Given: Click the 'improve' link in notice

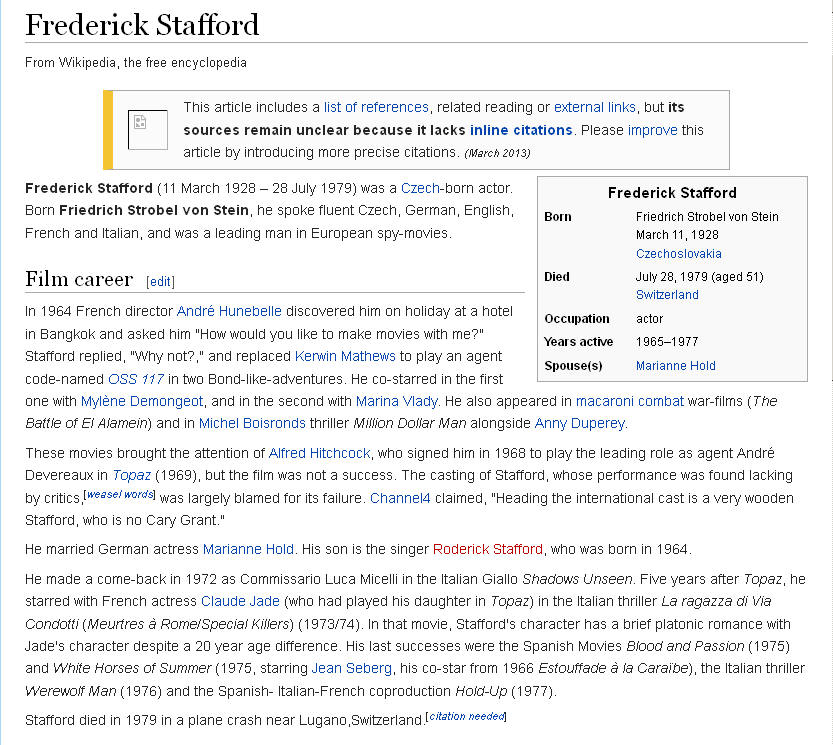Looking at the screenshot, I should click(x=652, y=130).
